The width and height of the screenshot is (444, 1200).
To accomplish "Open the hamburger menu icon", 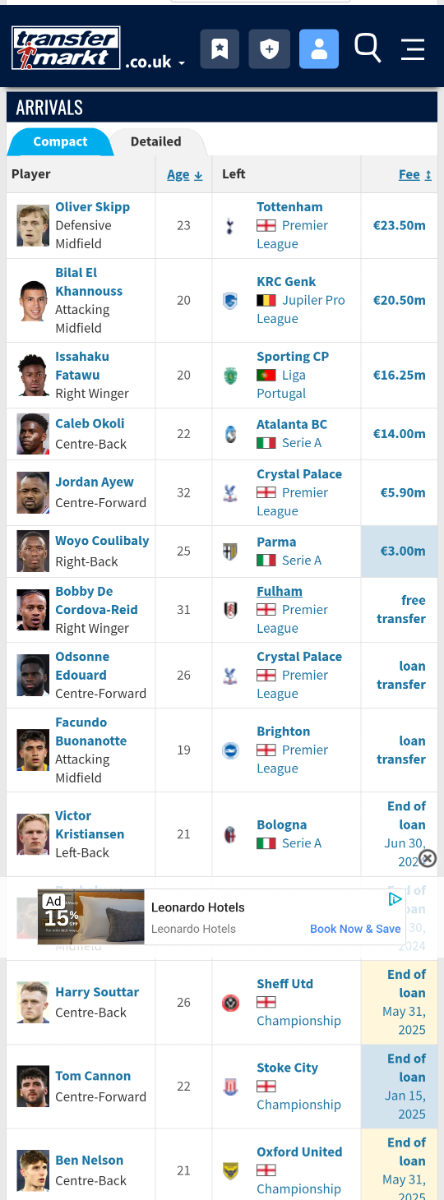I will click(413, 48).
